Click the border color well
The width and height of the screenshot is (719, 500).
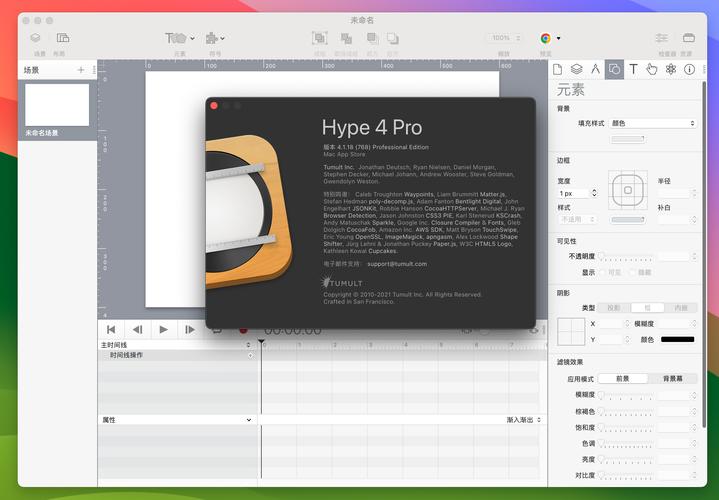point(628,220)
